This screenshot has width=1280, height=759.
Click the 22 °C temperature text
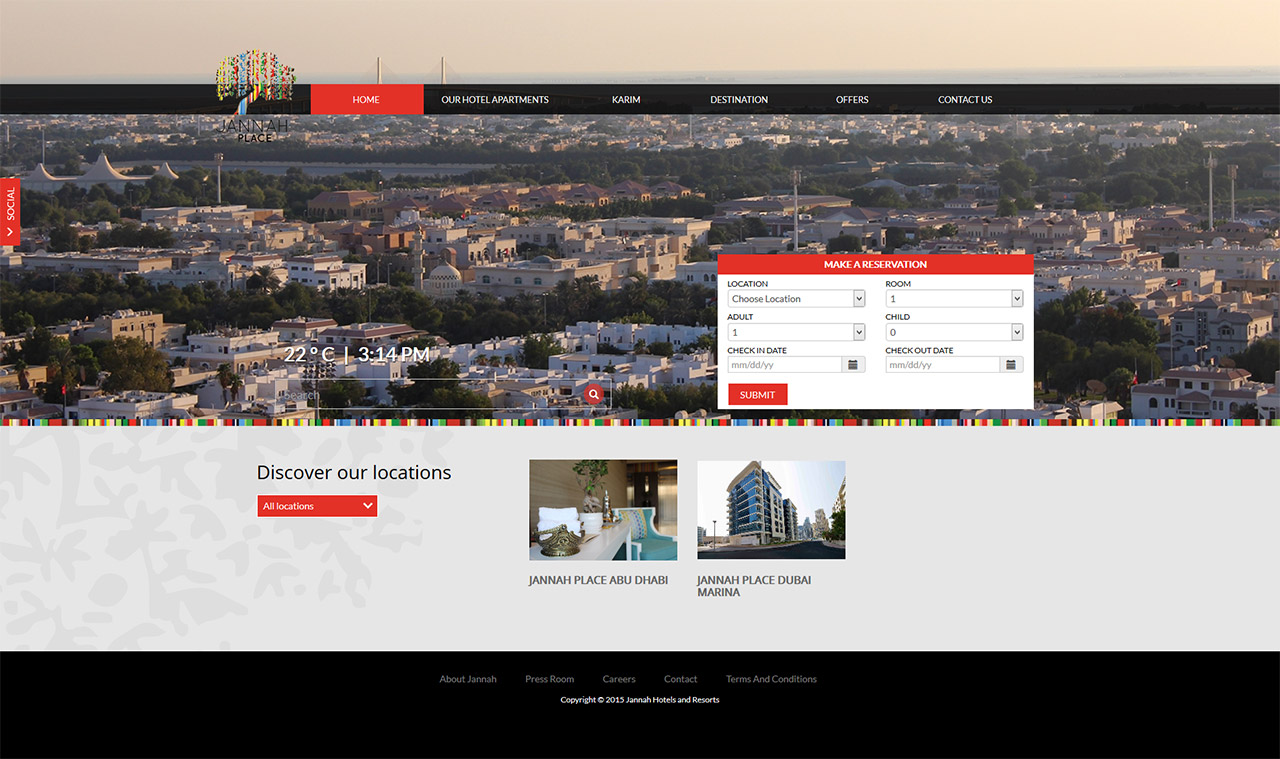pyautogui.click(x=309, y=354)
